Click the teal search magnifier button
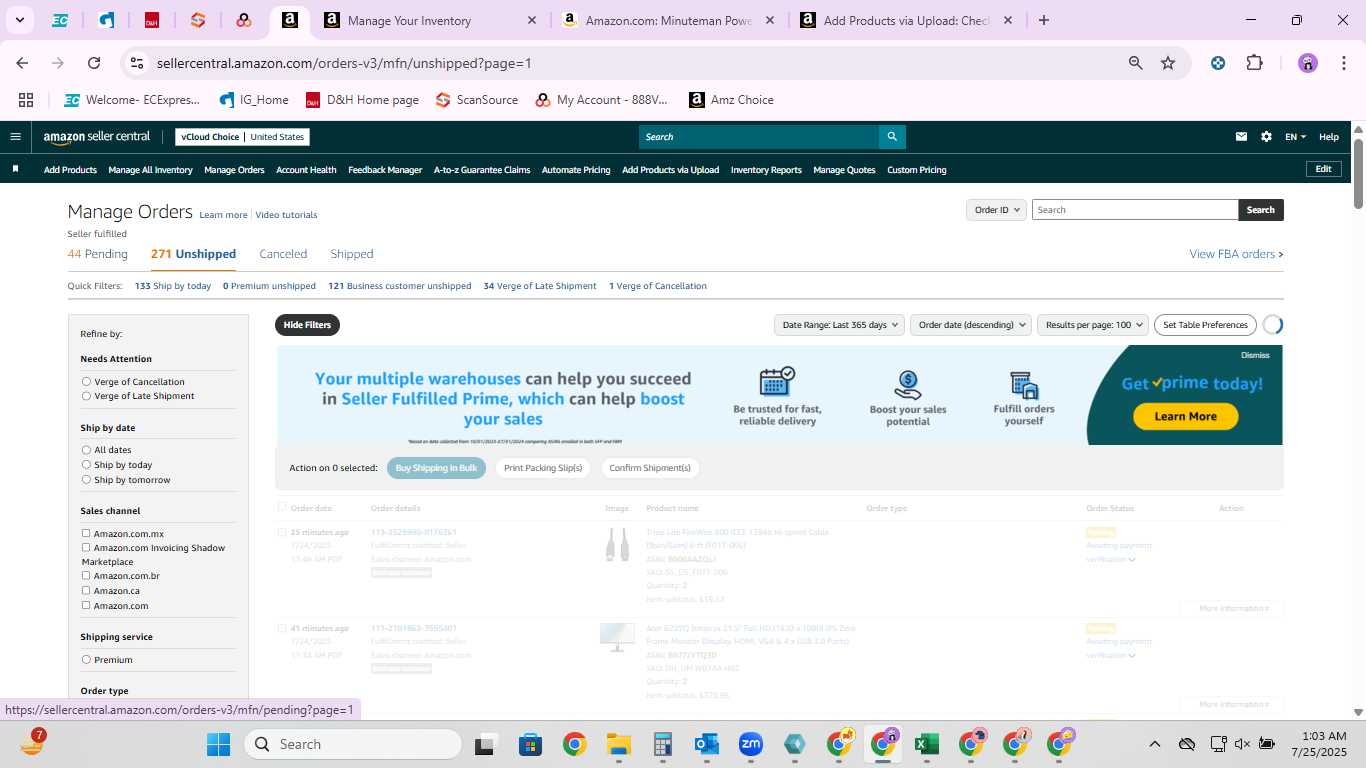 point(892,137)
